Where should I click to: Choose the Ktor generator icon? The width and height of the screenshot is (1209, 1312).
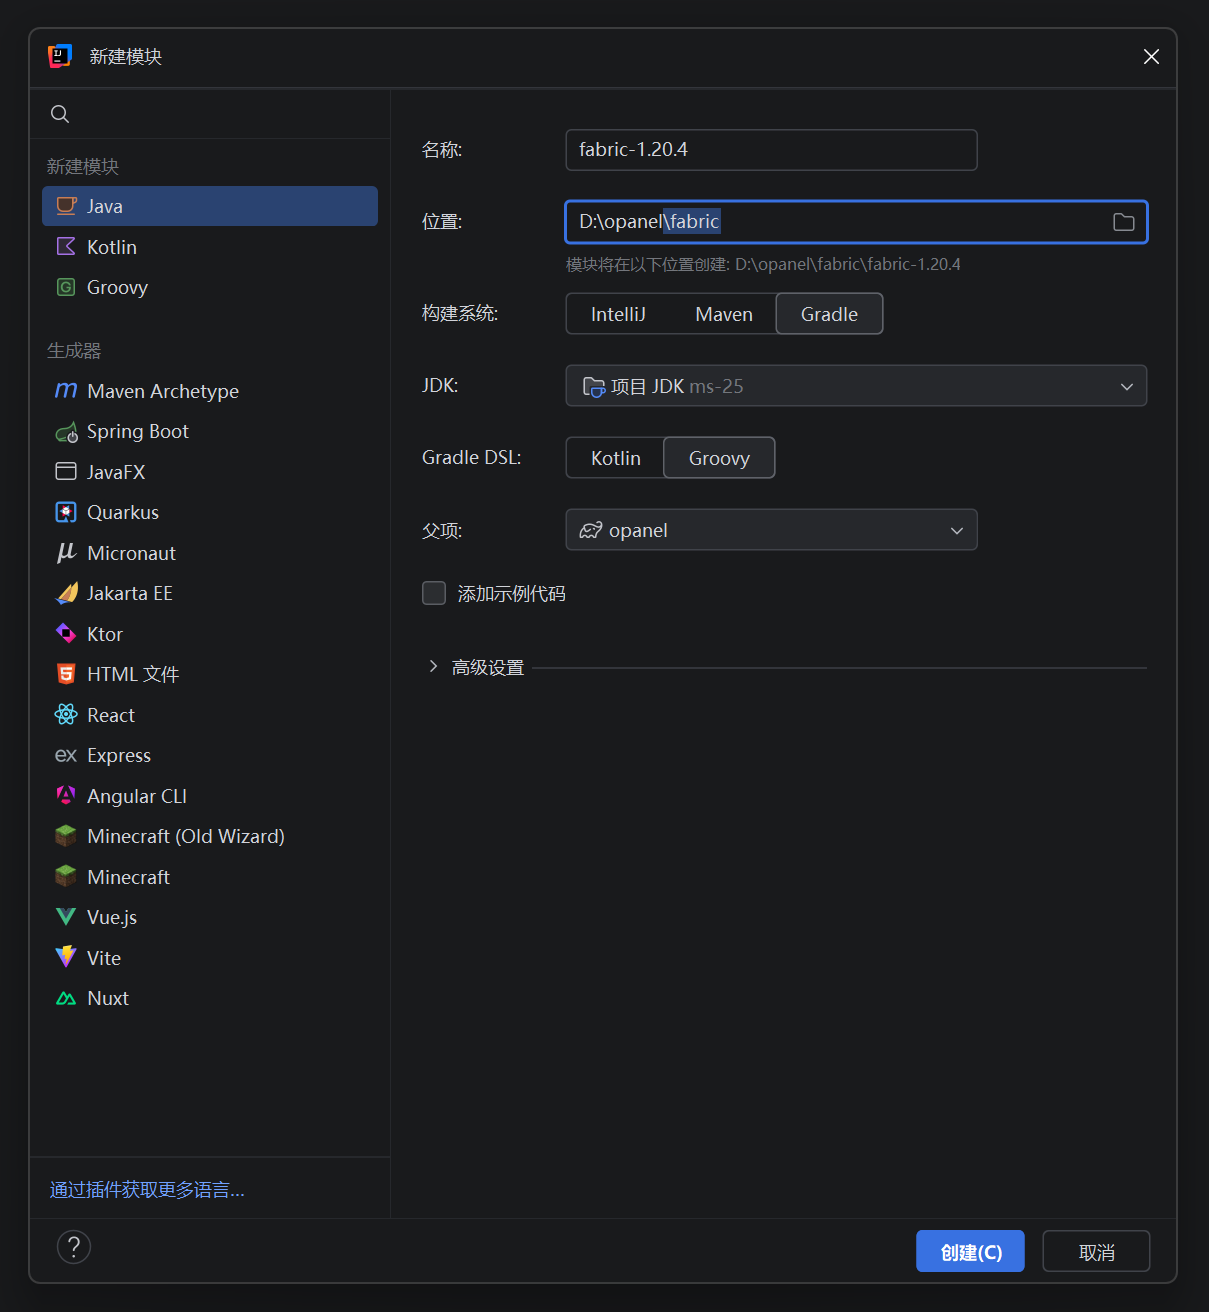(x=66, y=633)
